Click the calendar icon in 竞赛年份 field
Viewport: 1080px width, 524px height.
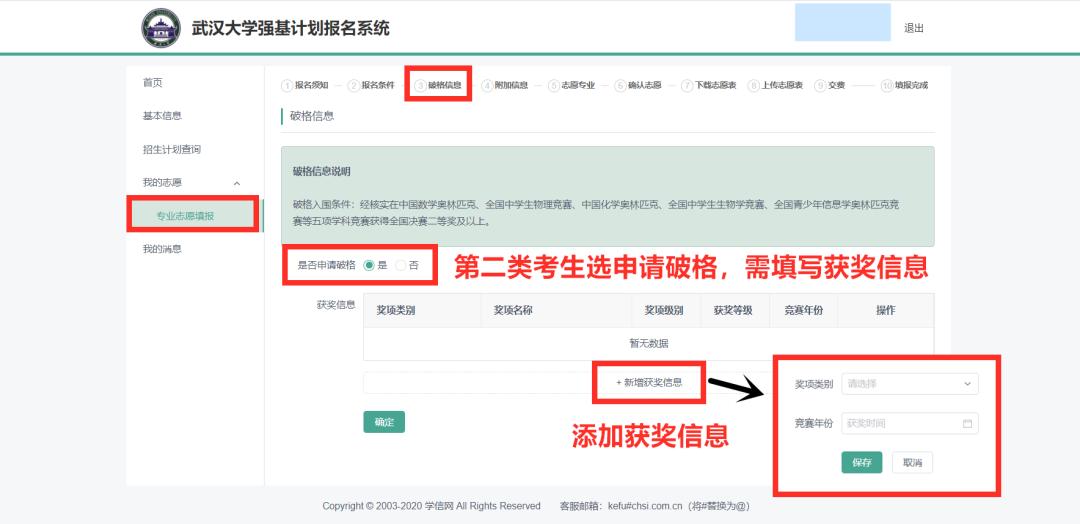(x=967, y=423)
